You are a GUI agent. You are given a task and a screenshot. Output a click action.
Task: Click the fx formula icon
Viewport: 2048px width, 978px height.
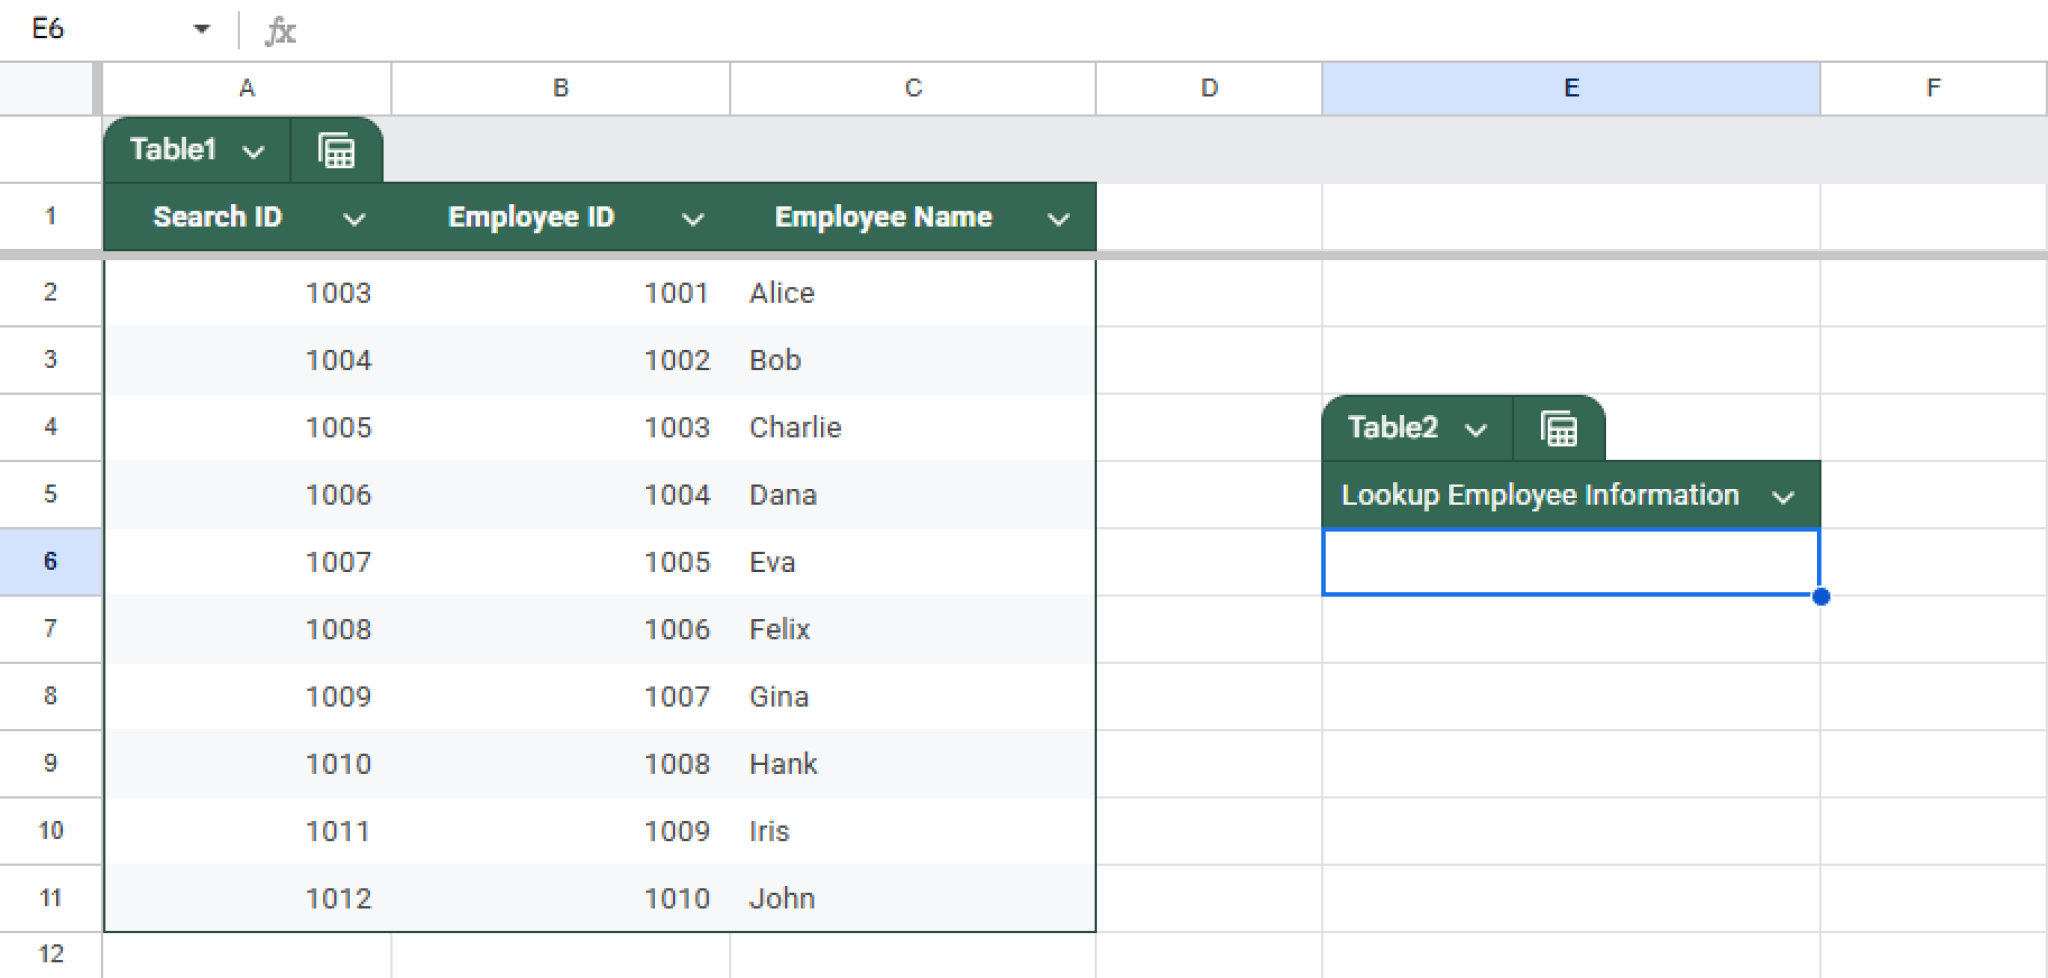(x=280, y=29)
